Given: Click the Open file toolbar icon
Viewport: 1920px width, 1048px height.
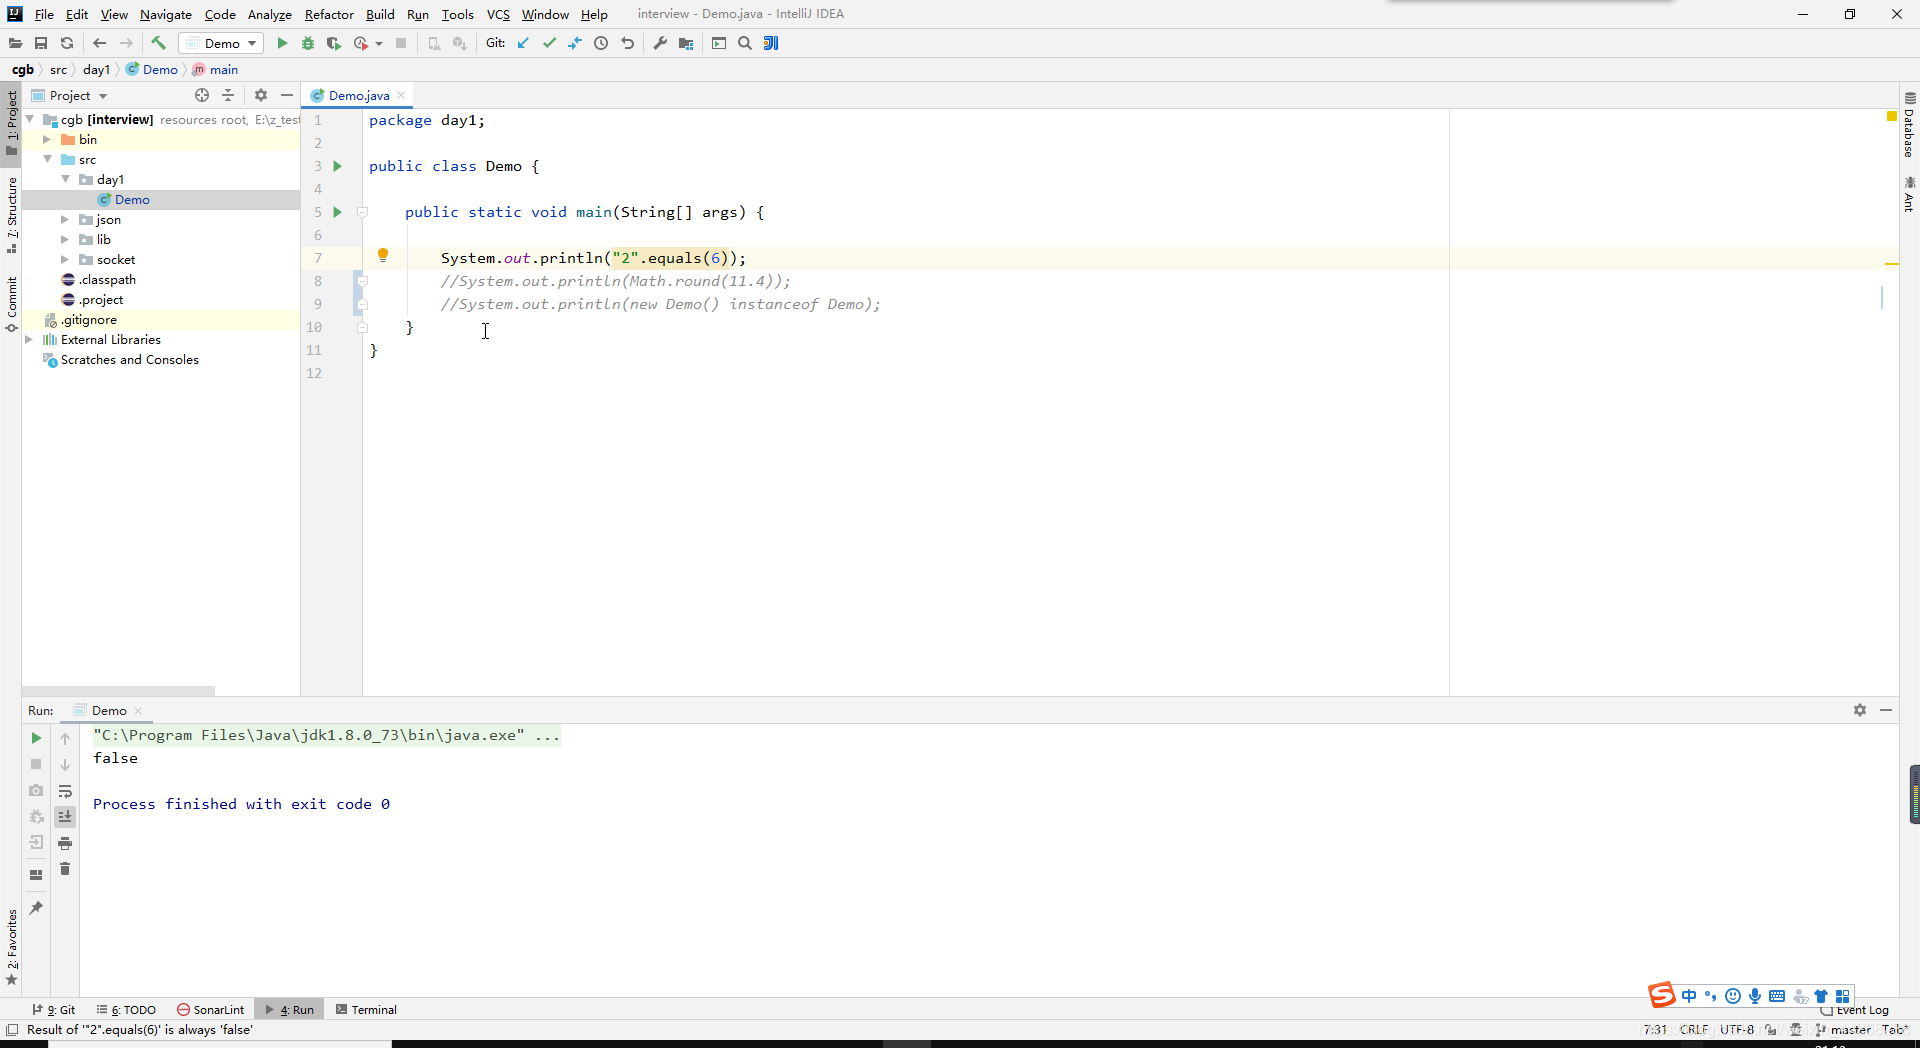Looking at the screenshot, I should tap(15, 43).
